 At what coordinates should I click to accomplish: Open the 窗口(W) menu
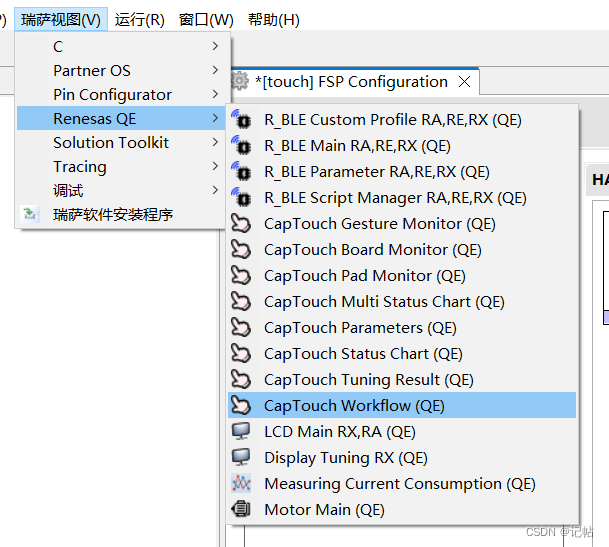[x=206, y=20]
